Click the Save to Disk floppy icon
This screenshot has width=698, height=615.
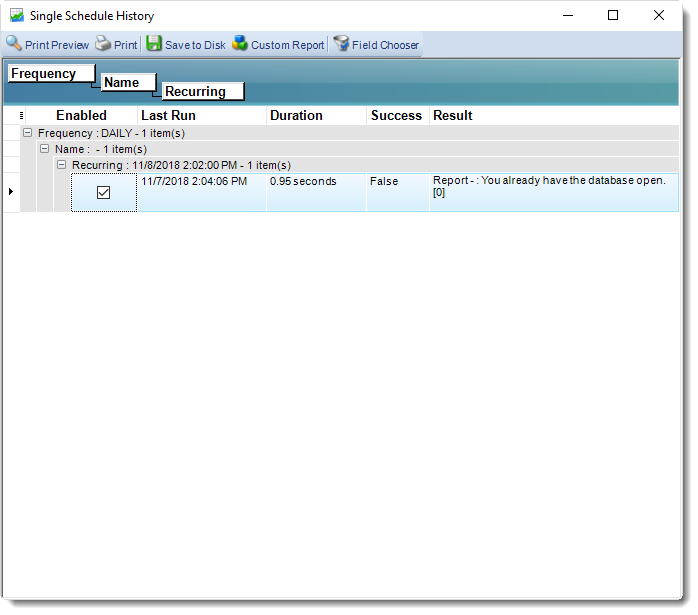click(154, 43)
